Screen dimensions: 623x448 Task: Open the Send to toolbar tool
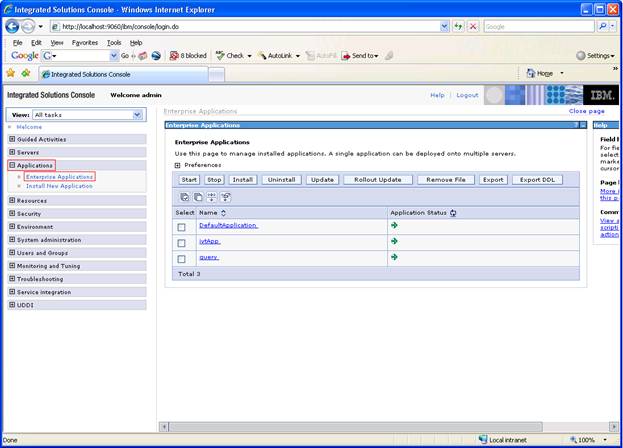tap(360, 56)
